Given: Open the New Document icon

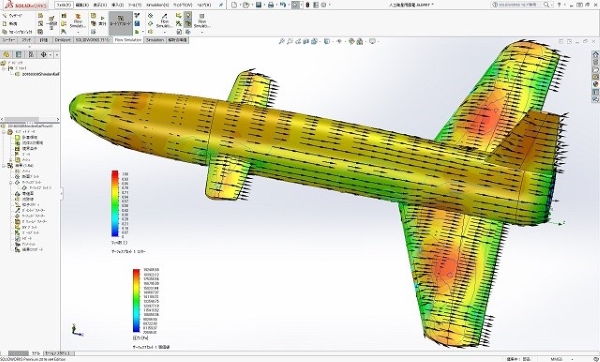Looking at the screenshot, I should (234, 5).
